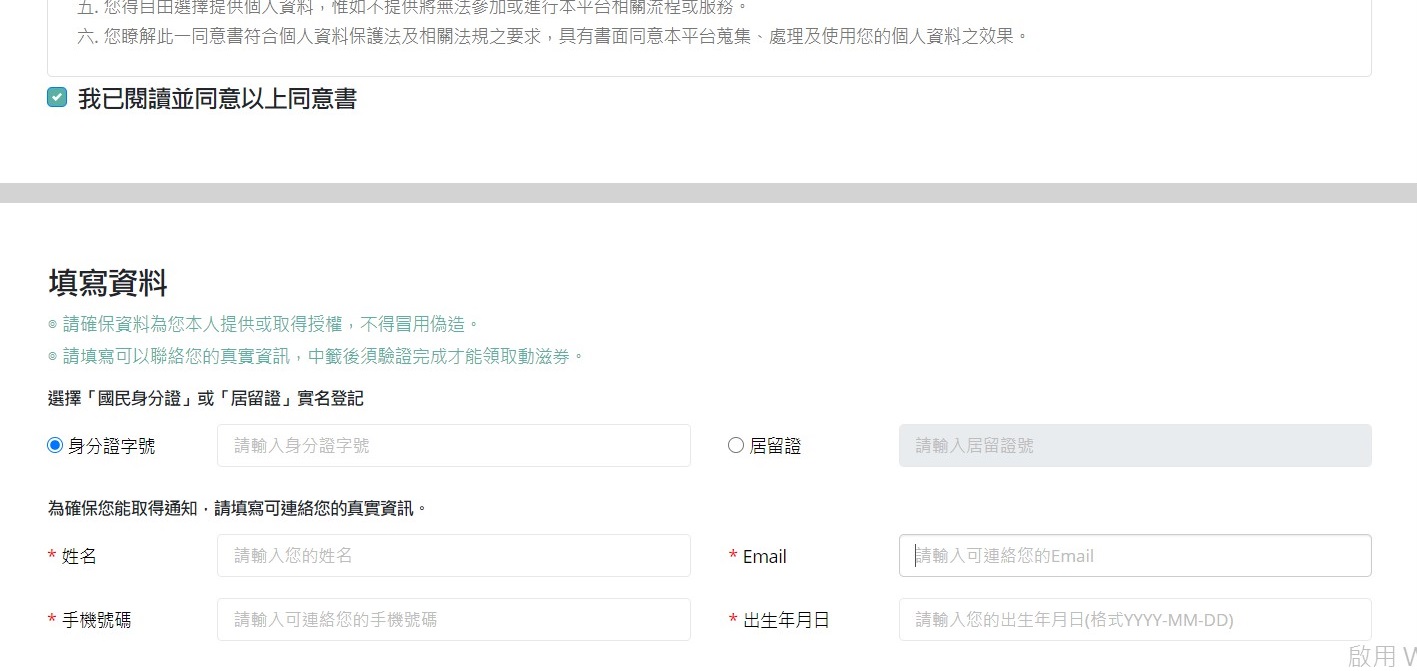The image size is (1417, 671).
Task: Click the 手機號碼 field label
Action: (x=96, y=620)
